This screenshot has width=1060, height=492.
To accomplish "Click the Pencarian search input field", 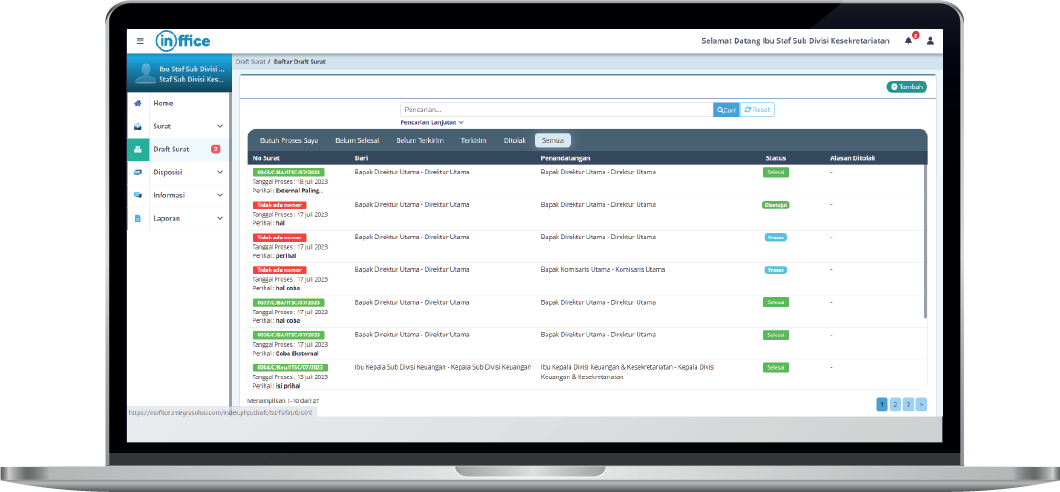I will coord(556,110).
